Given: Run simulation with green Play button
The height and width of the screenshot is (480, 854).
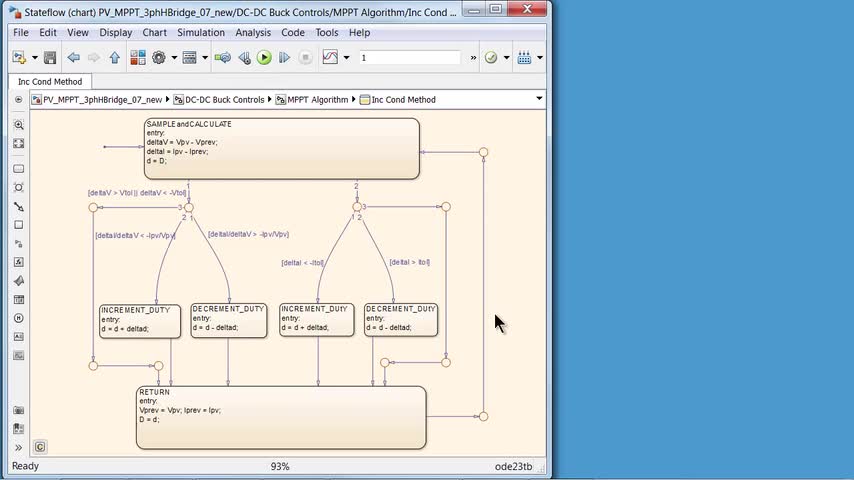Looking at the screenshot, I should coord(264,57).
